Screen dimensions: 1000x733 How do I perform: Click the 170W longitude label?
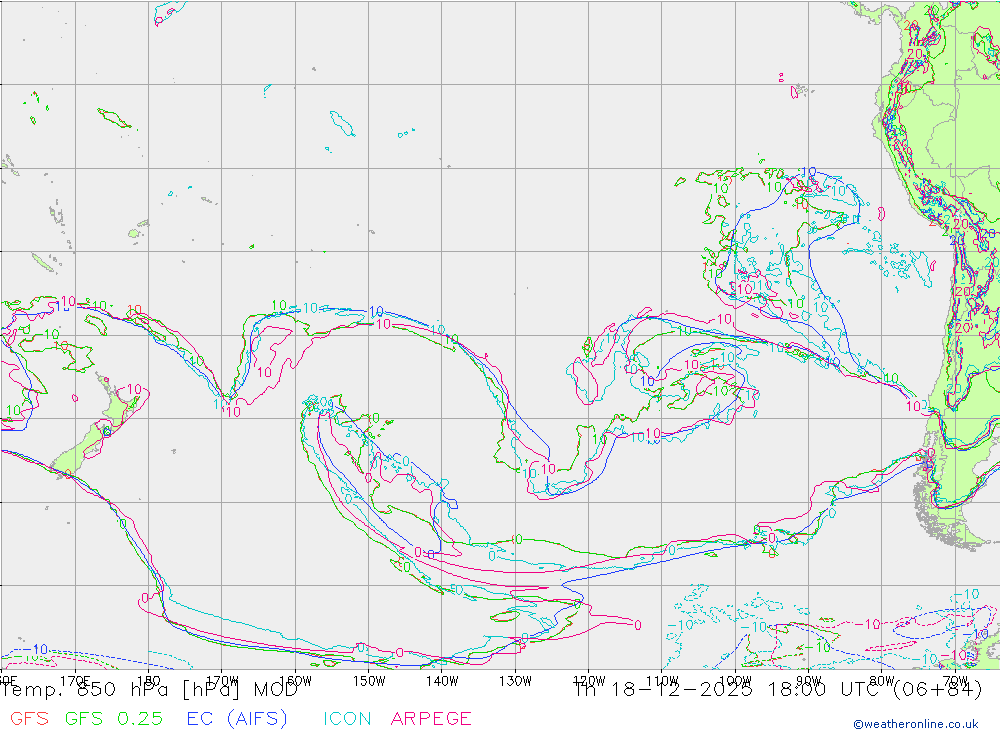[223, 681]
